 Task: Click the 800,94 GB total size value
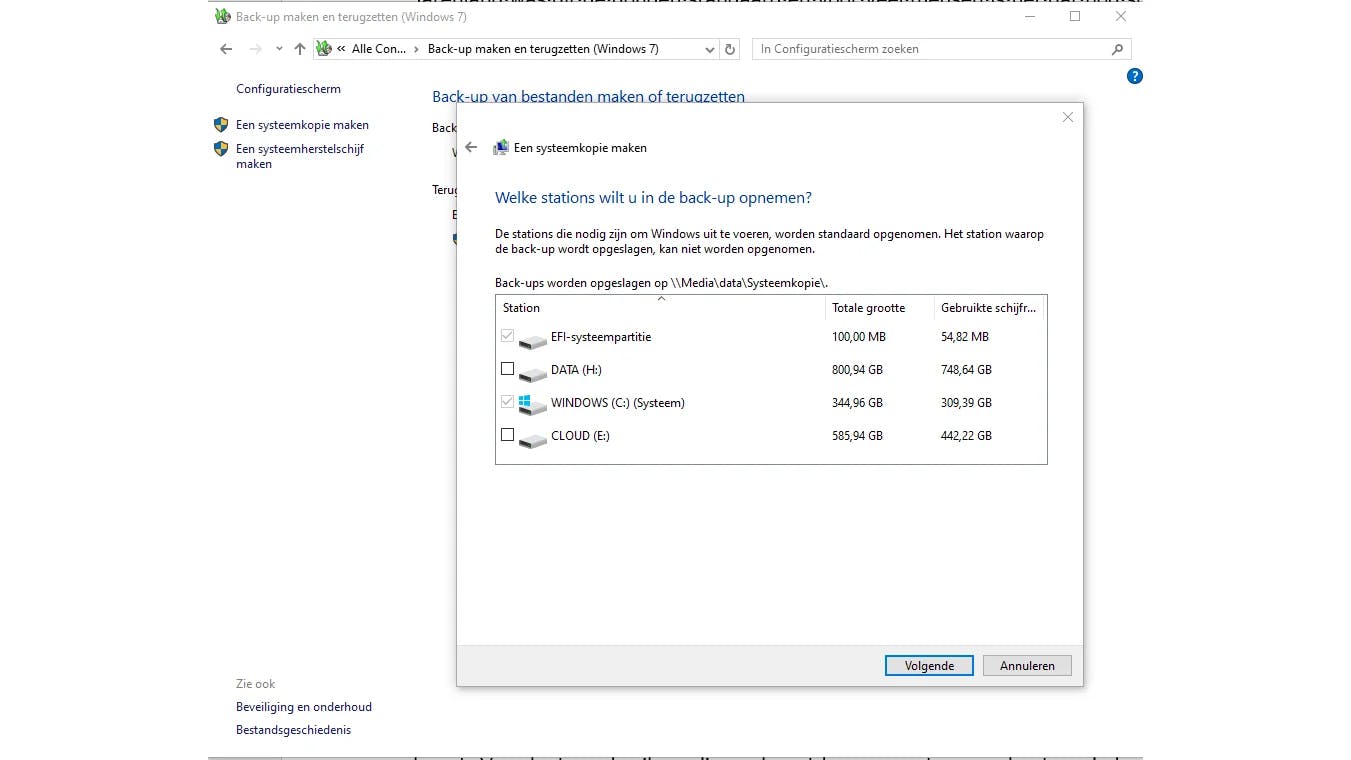pos(857,370)
